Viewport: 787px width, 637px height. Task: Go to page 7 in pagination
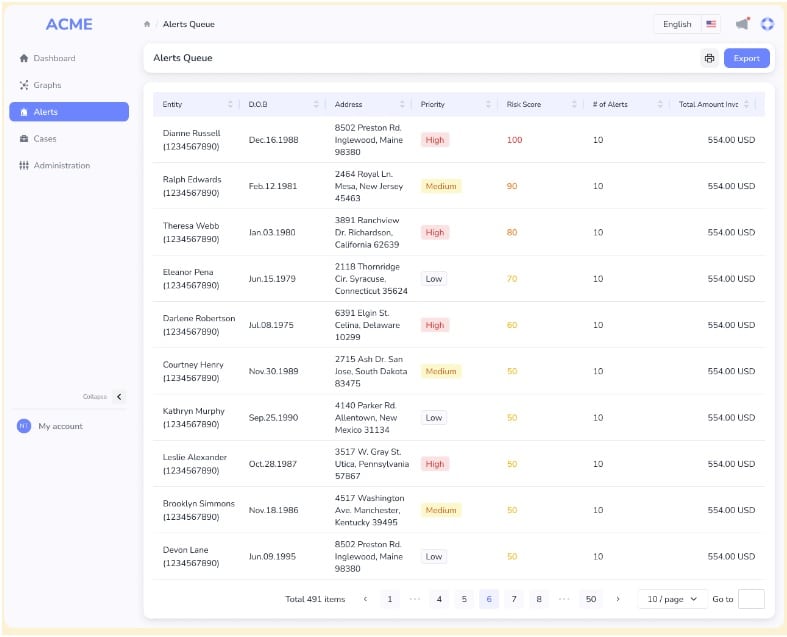click(x=514, y=599)
